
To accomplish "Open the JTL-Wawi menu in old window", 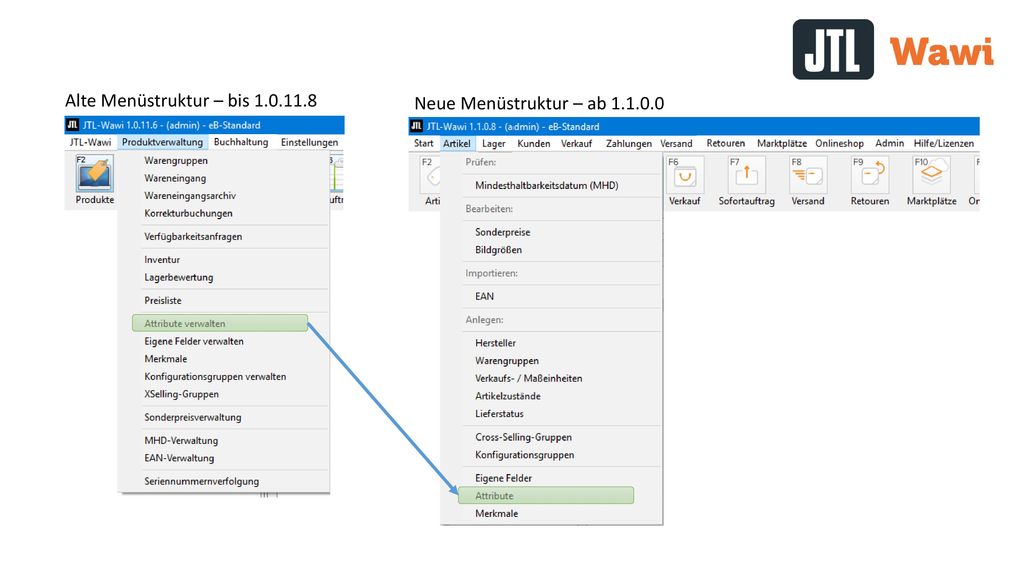I will coord(91,142).
